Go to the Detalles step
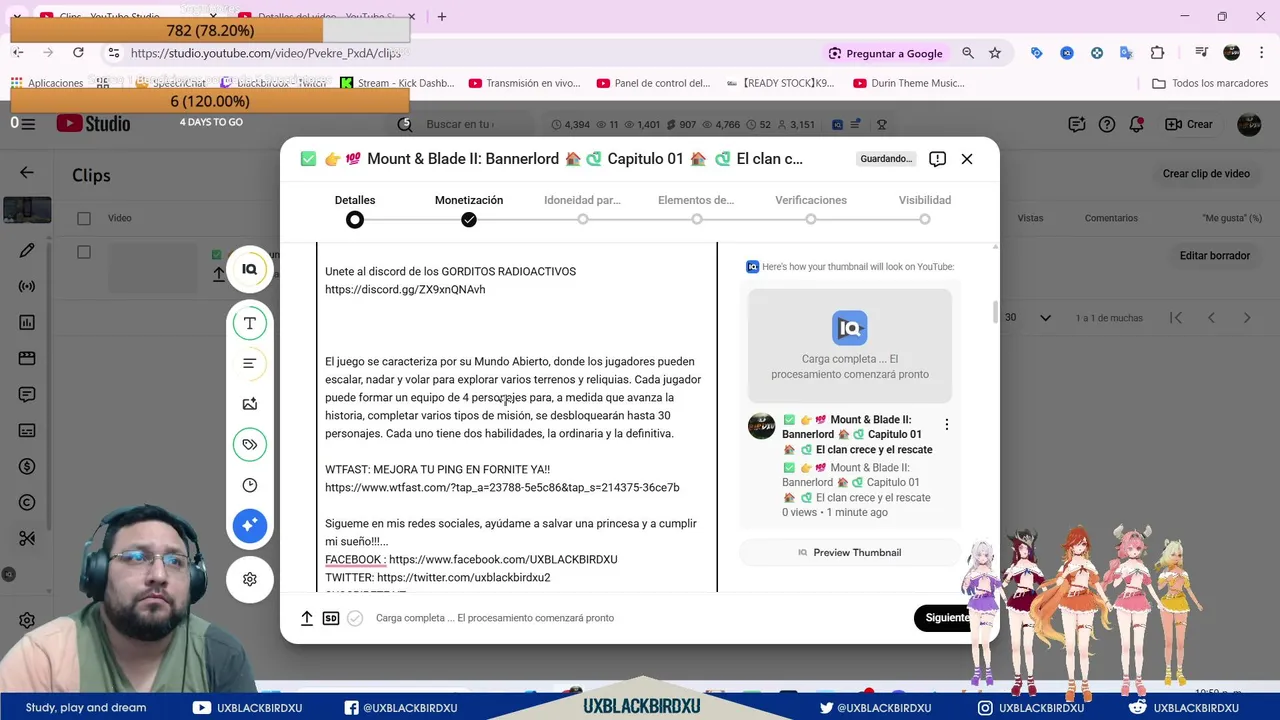Image resolution: width=1280 pixels, height=720 pixels. 355,209
